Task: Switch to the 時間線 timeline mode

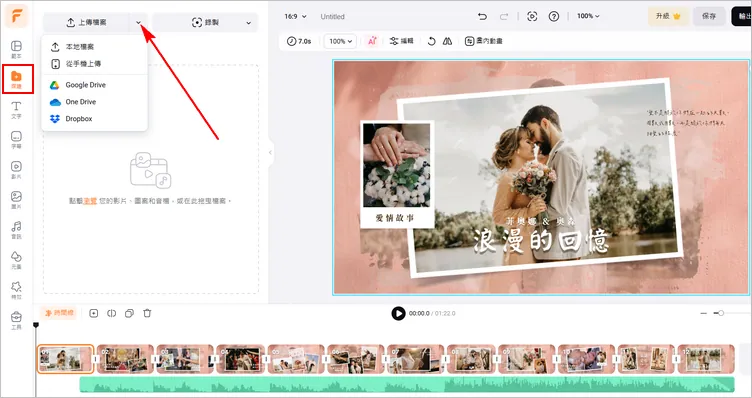Action: pyautogui.click(x=59, y=313)
